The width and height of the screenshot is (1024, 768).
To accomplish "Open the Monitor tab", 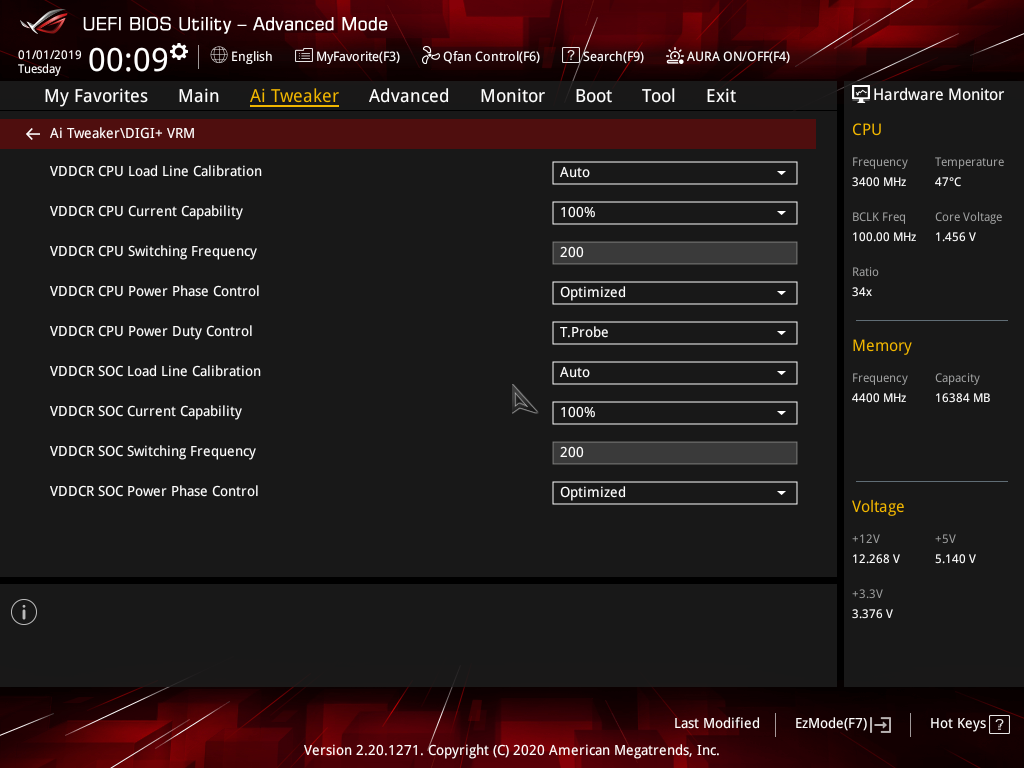I will (x=512, y=96).
